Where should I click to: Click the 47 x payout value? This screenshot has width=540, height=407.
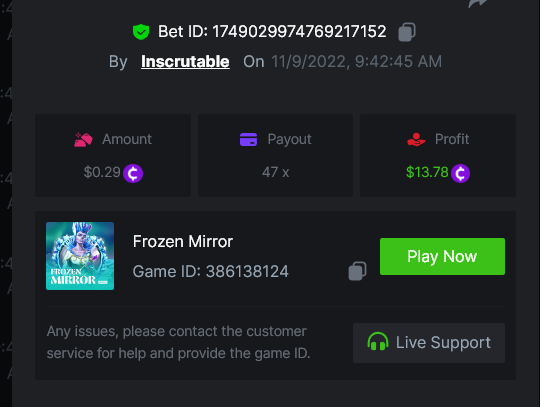276,172
